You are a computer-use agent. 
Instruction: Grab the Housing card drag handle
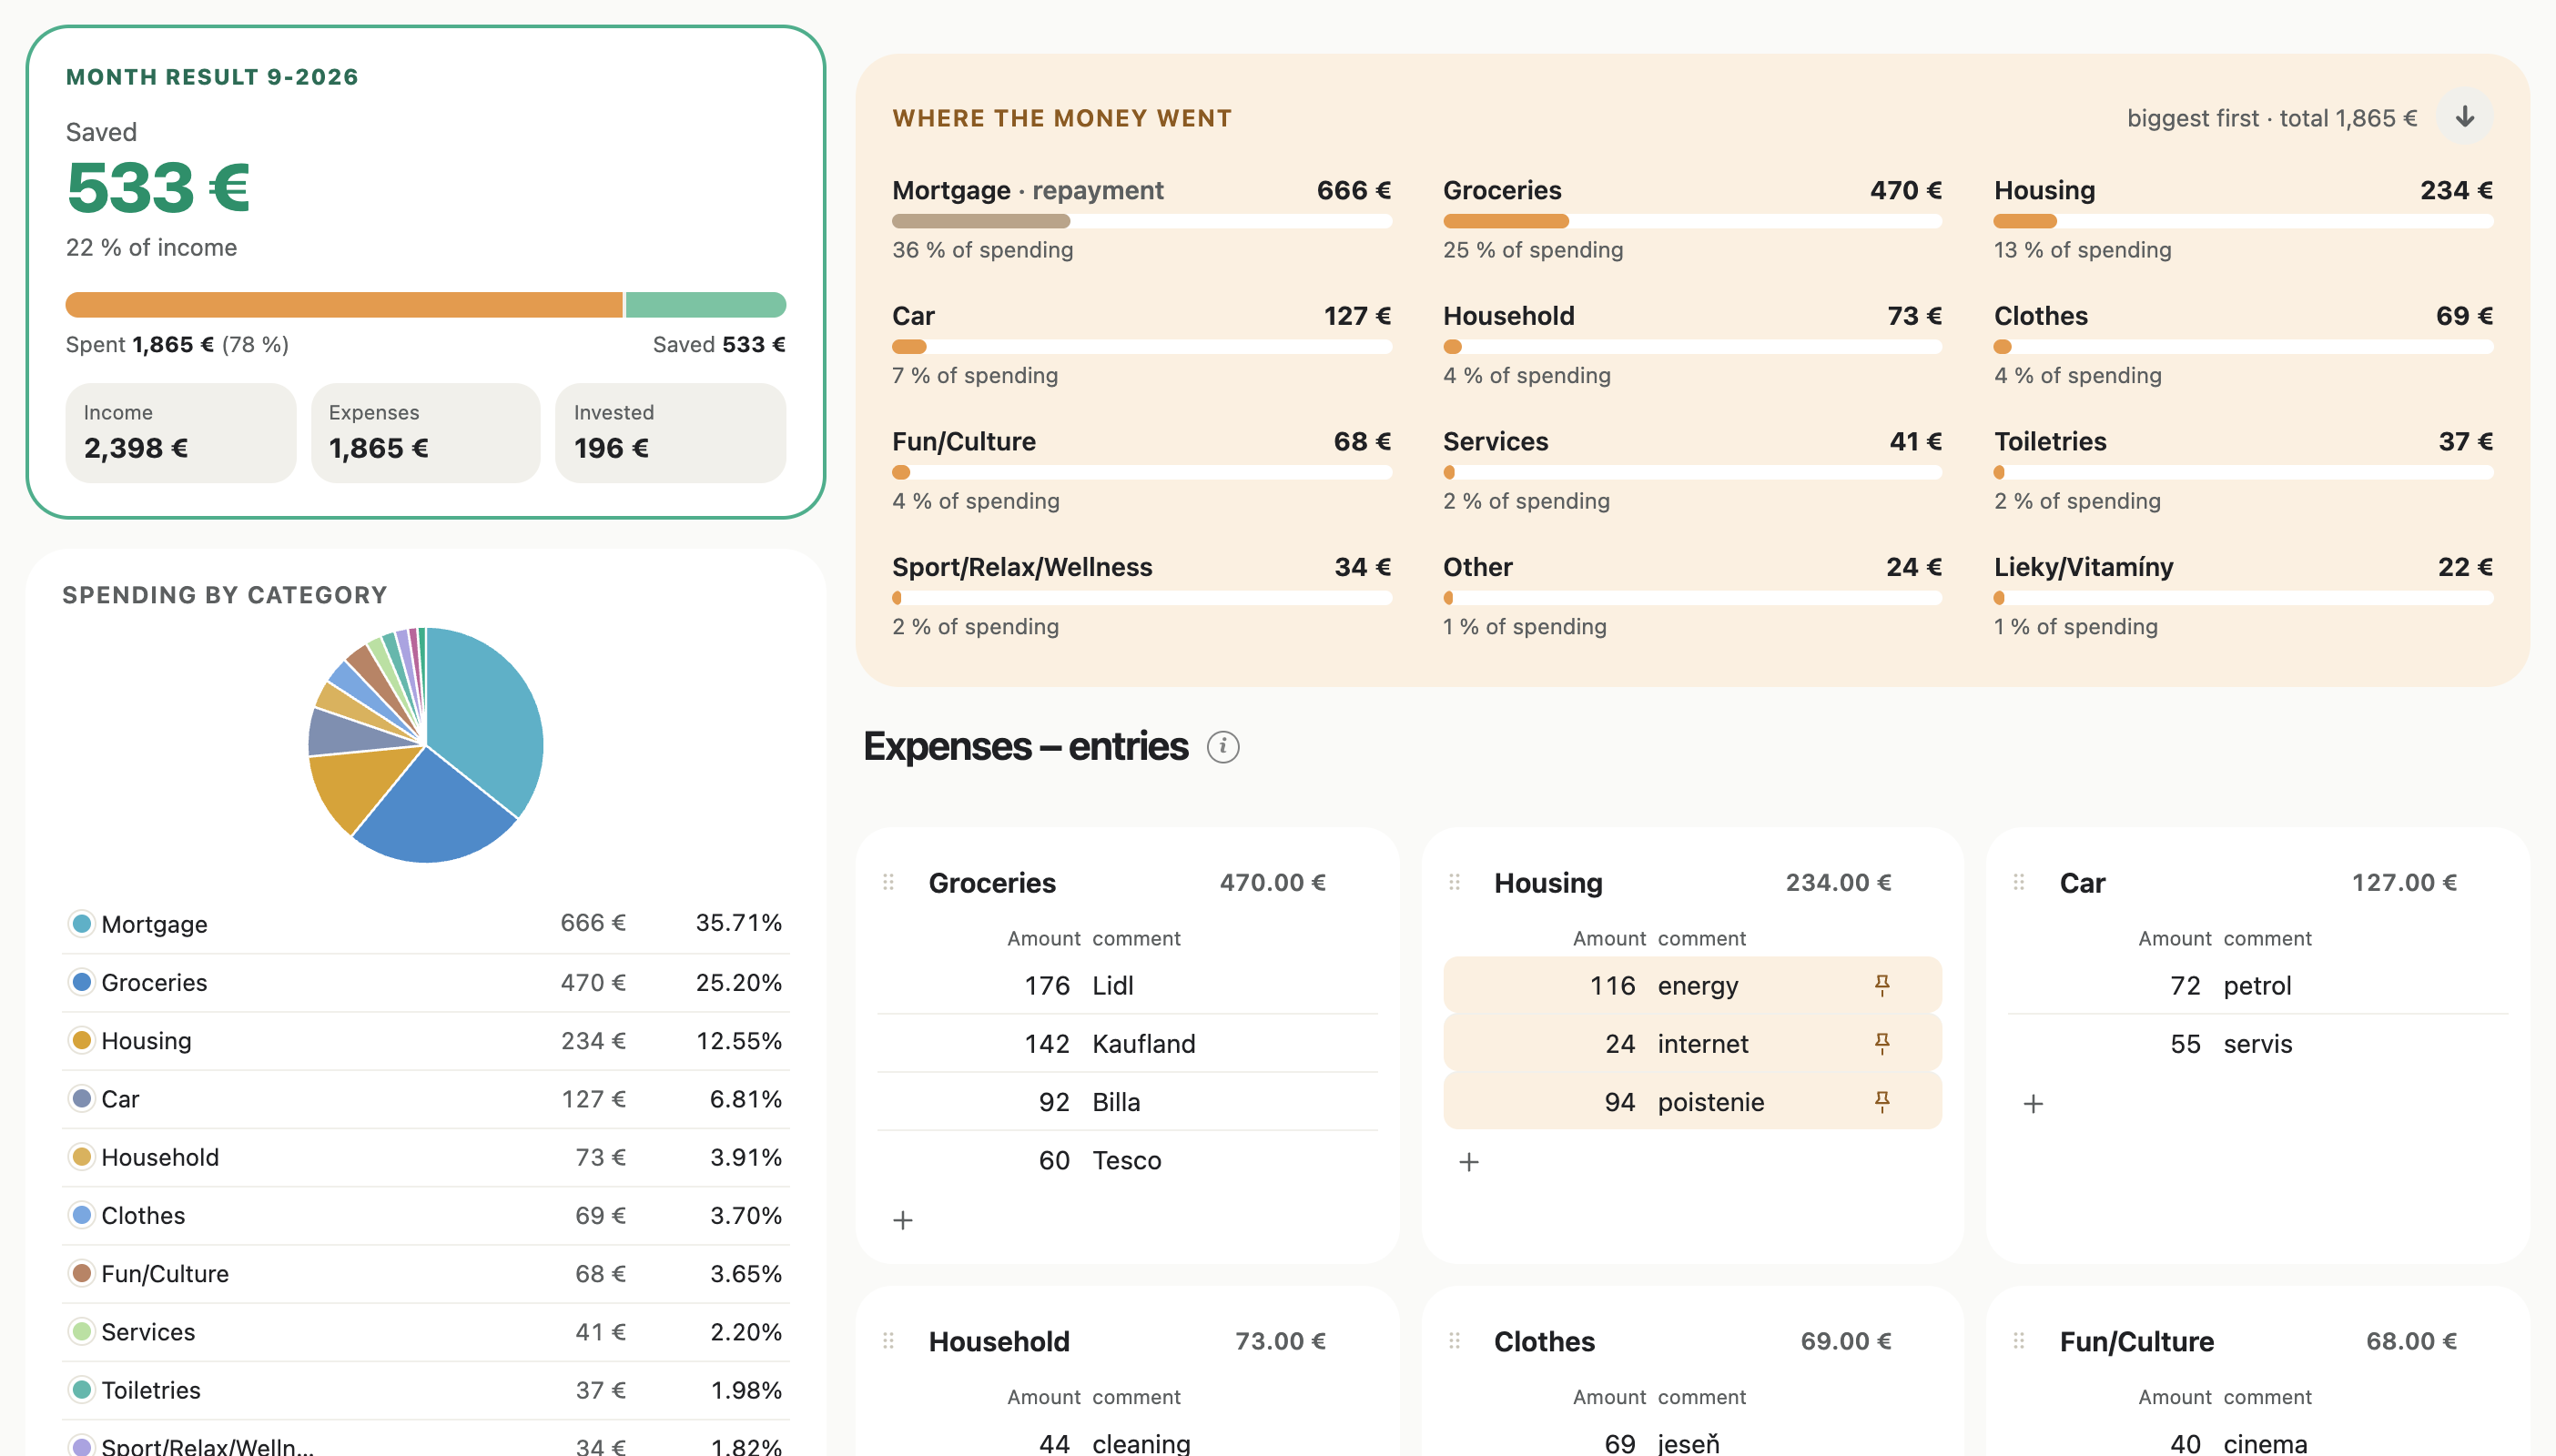pos(1454,882)
